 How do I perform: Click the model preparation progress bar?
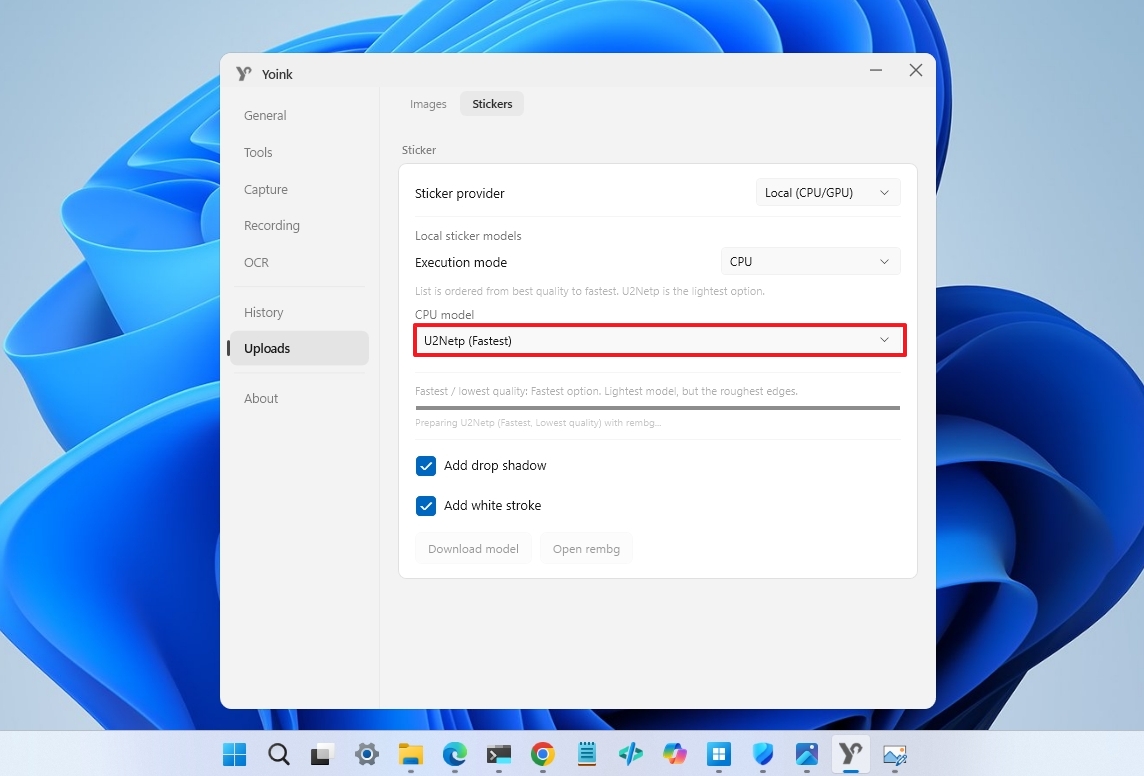click(x=657, y=408)
